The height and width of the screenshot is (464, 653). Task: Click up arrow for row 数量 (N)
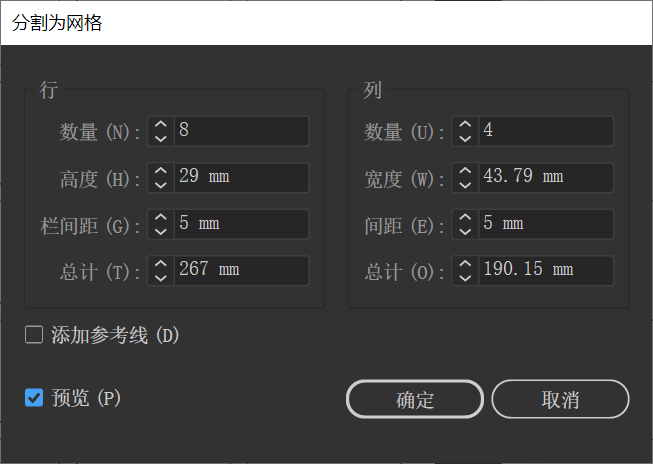(161, 125)
